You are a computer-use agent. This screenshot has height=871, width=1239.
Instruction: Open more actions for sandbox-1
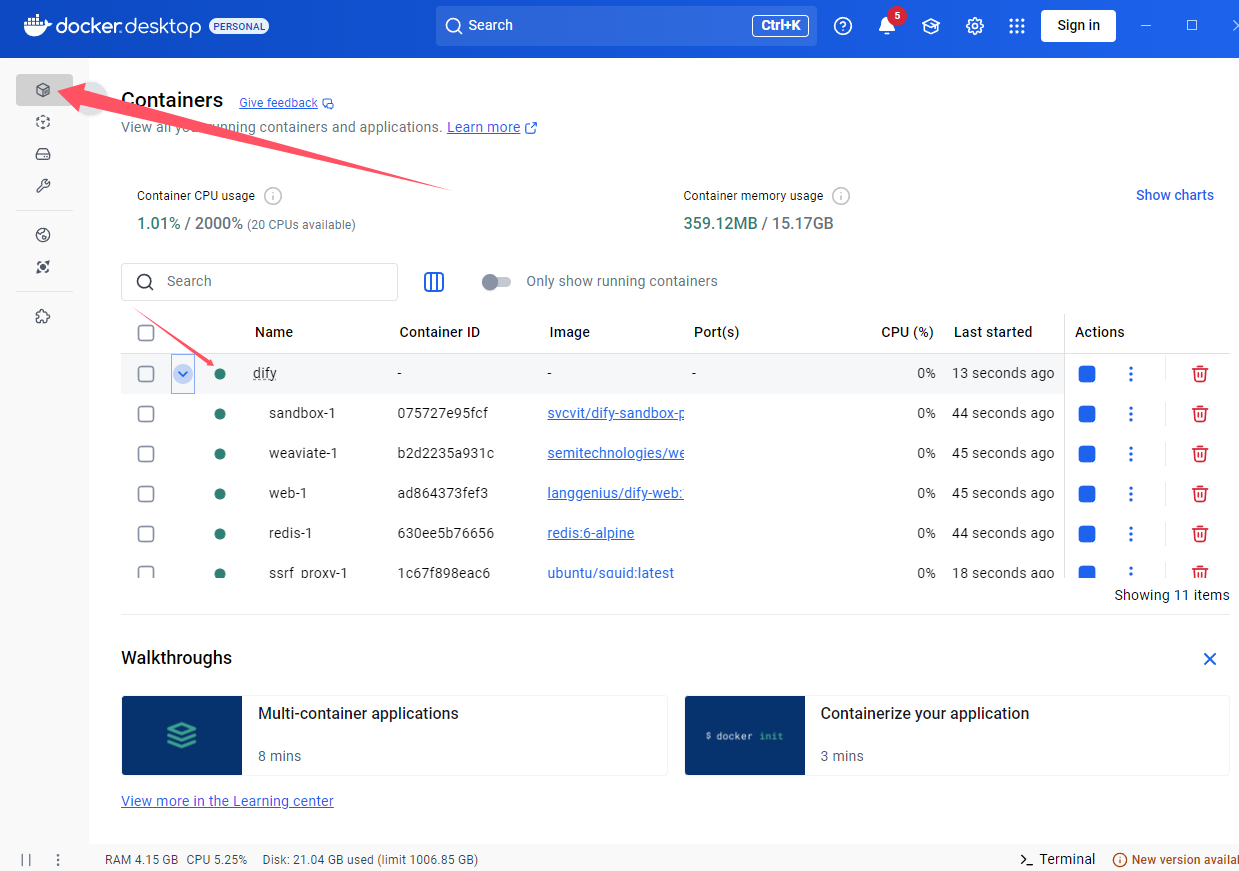(x=1131, y=414)
